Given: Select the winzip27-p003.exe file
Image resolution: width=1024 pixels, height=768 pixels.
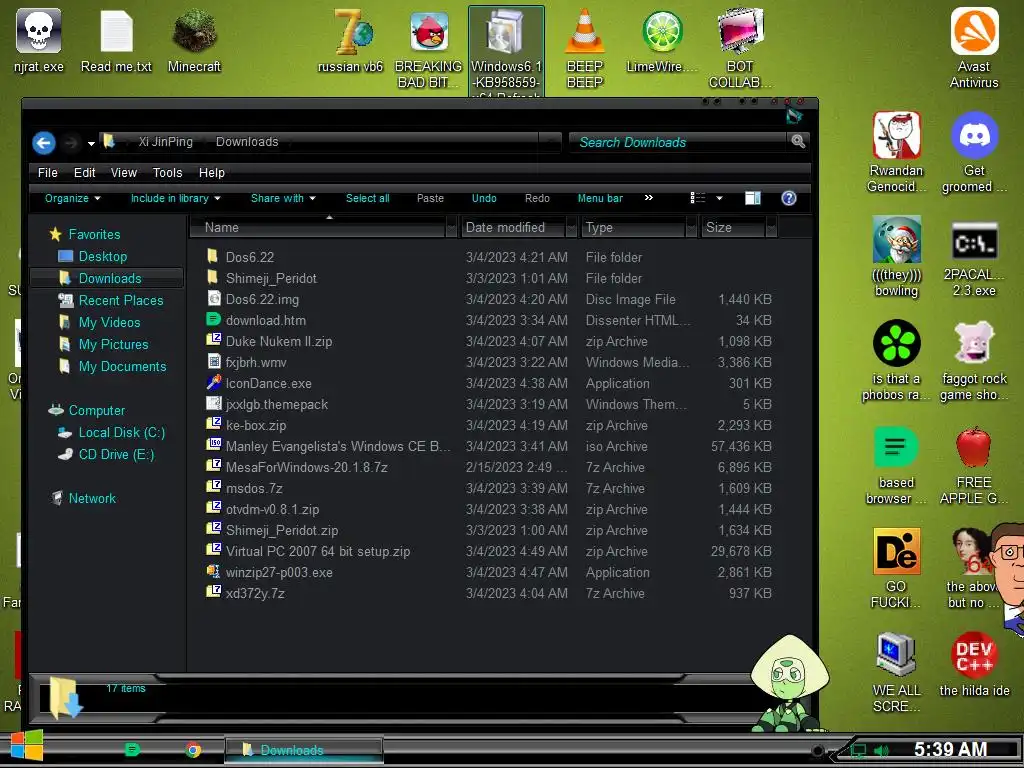Looking at the screenshot, I should click(x=488, y=572).
